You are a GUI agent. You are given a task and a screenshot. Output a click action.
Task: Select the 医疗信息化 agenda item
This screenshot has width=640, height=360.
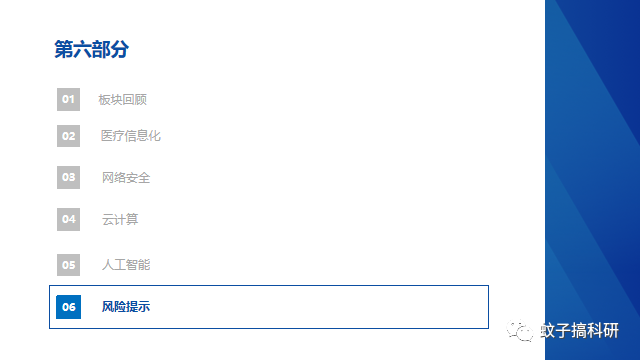click(131, 136)
